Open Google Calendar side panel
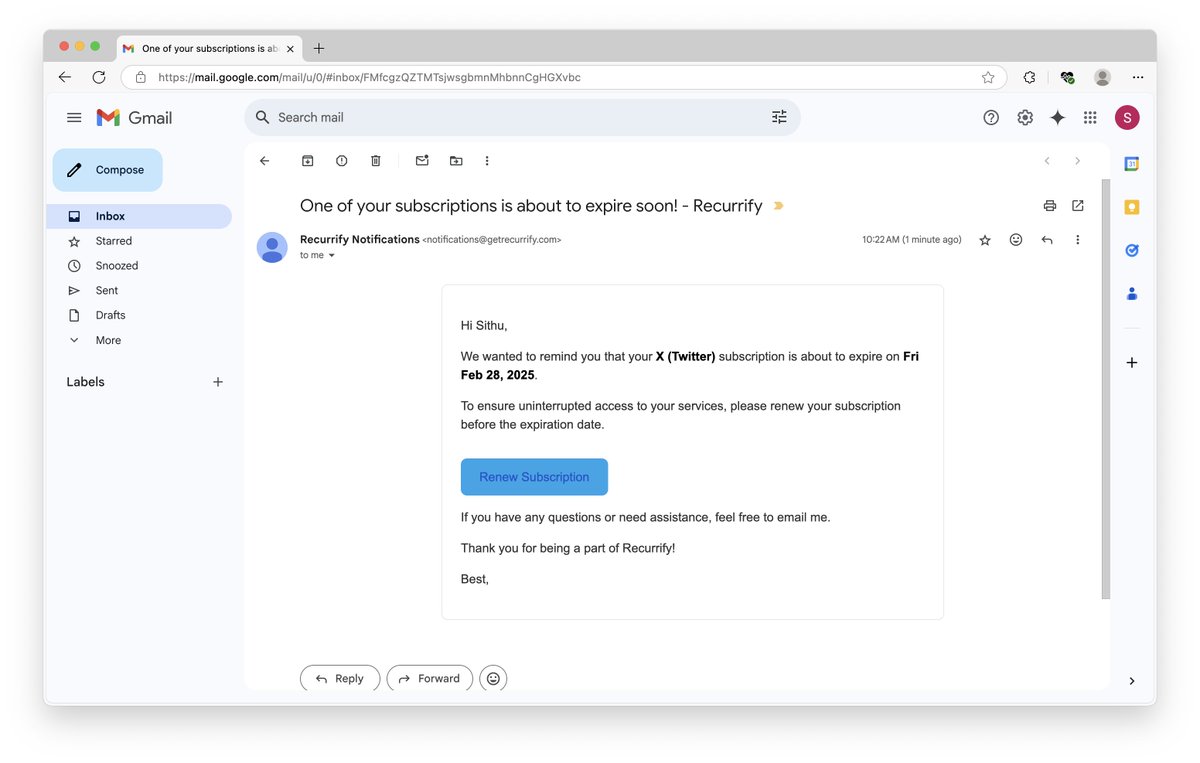 (x=1132, y=164)
